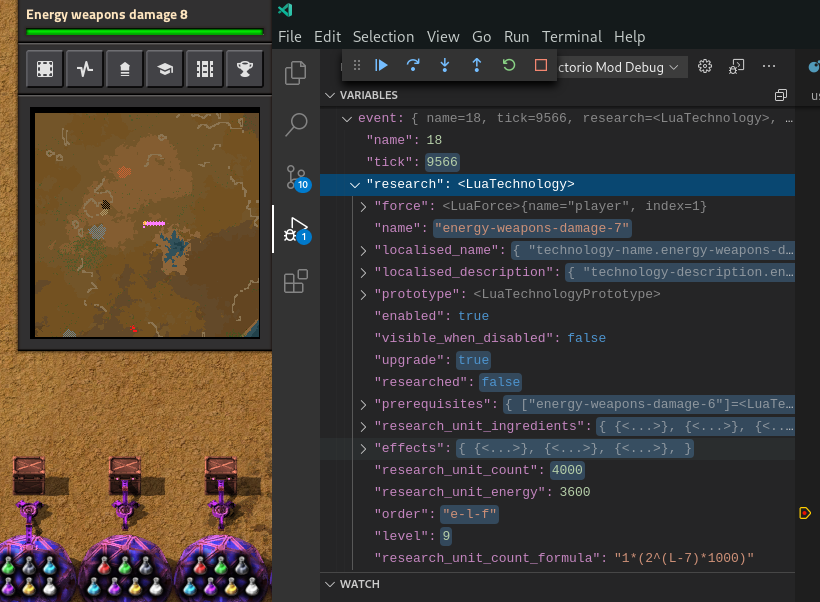Open the Help menu
This screenshot has width=820, height=602.
(630, 37)
